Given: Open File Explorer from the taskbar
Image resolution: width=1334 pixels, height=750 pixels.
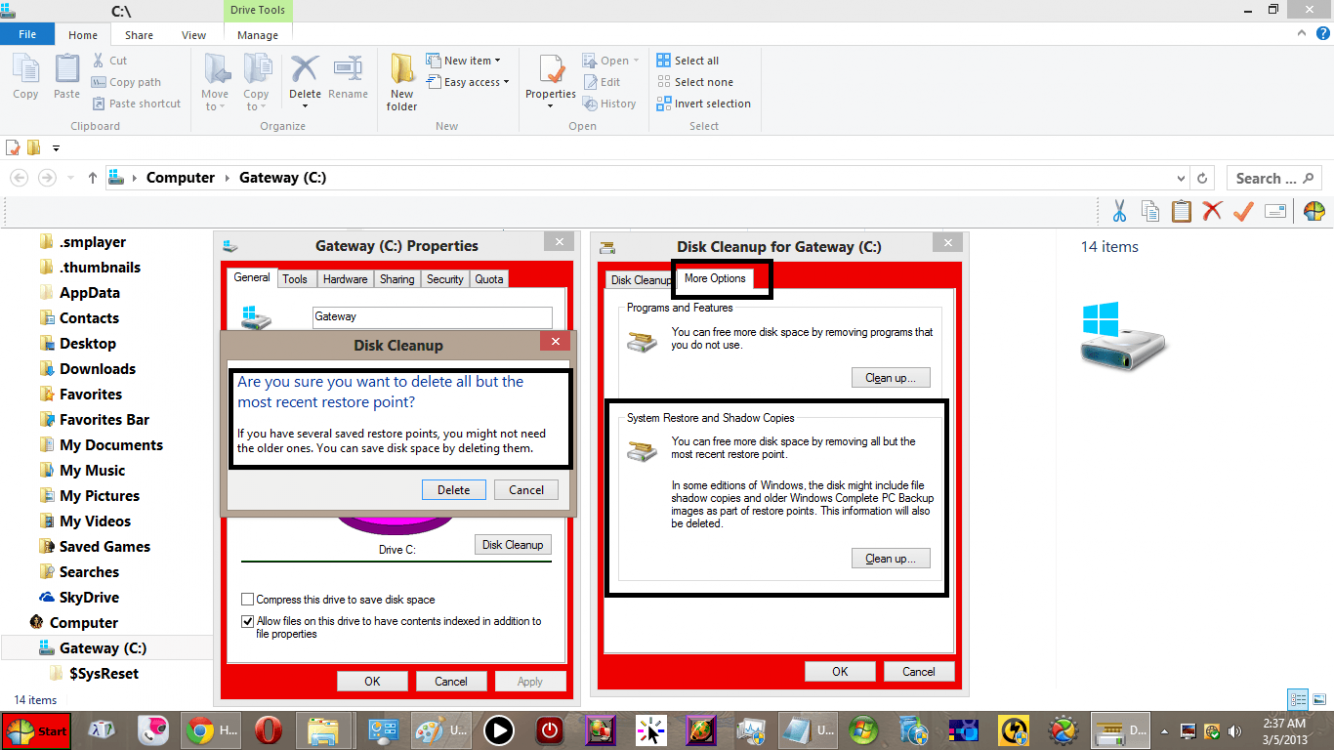Looking at the screenshot, I should tap(324, 731).
